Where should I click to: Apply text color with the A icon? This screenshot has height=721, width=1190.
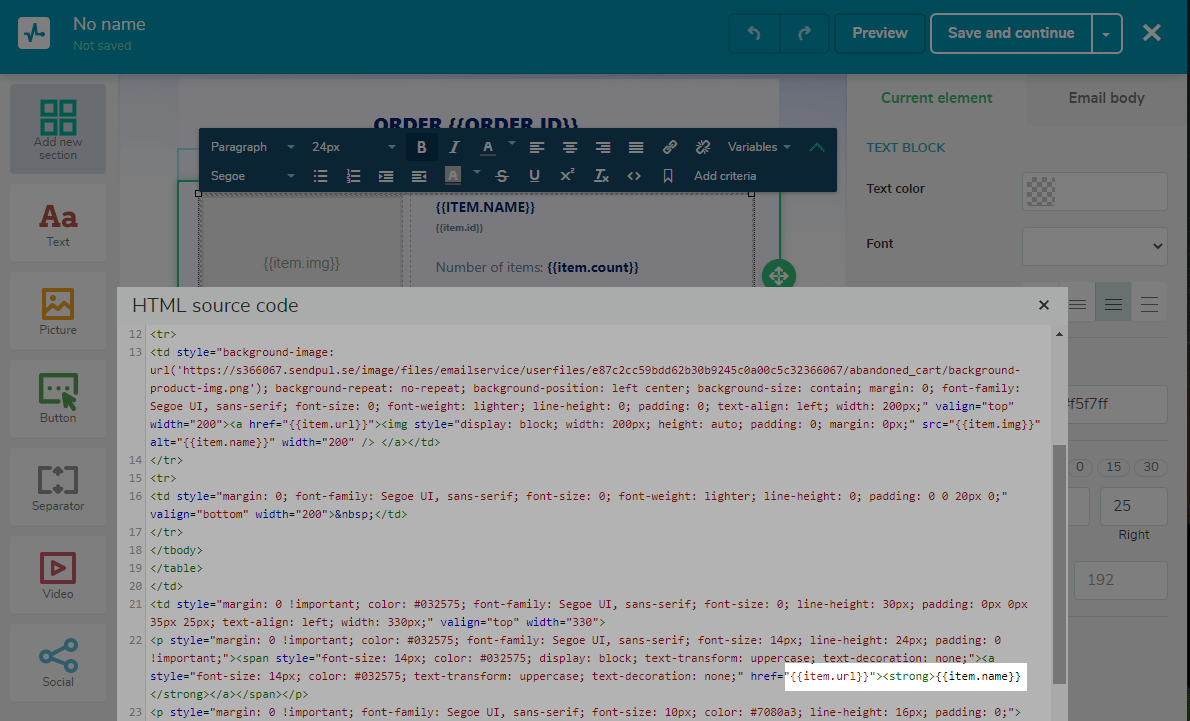[488, 147]
